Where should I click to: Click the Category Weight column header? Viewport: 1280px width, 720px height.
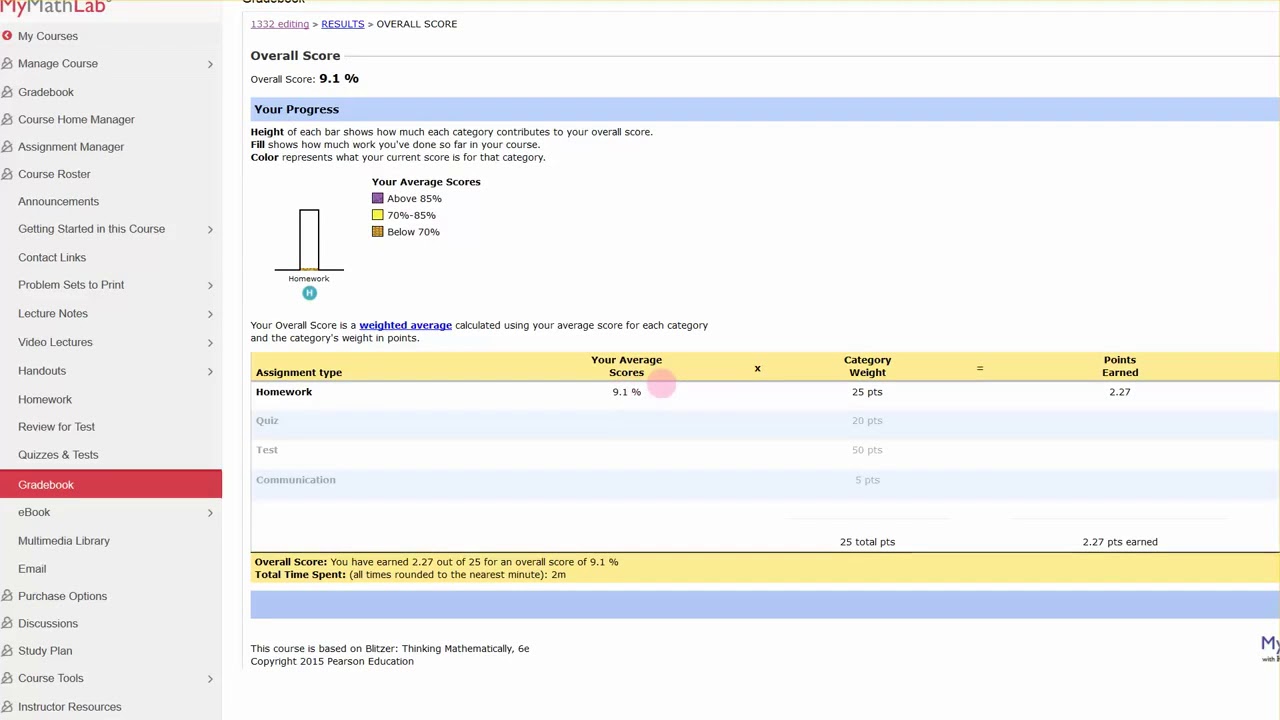(867, 366)
